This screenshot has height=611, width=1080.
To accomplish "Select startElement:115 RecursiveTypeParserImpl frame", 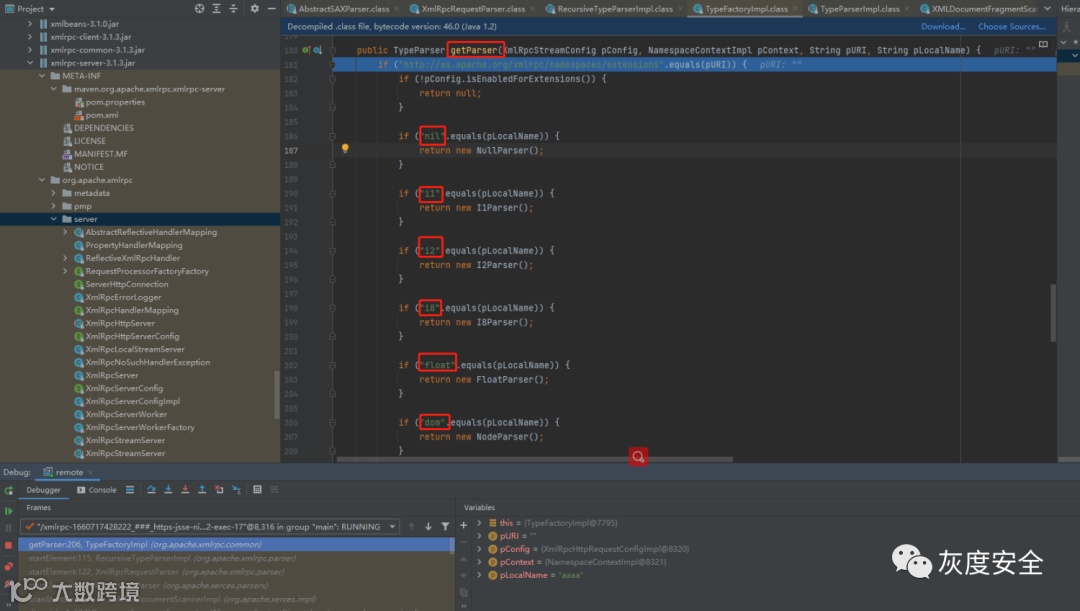I will point(235,558).
